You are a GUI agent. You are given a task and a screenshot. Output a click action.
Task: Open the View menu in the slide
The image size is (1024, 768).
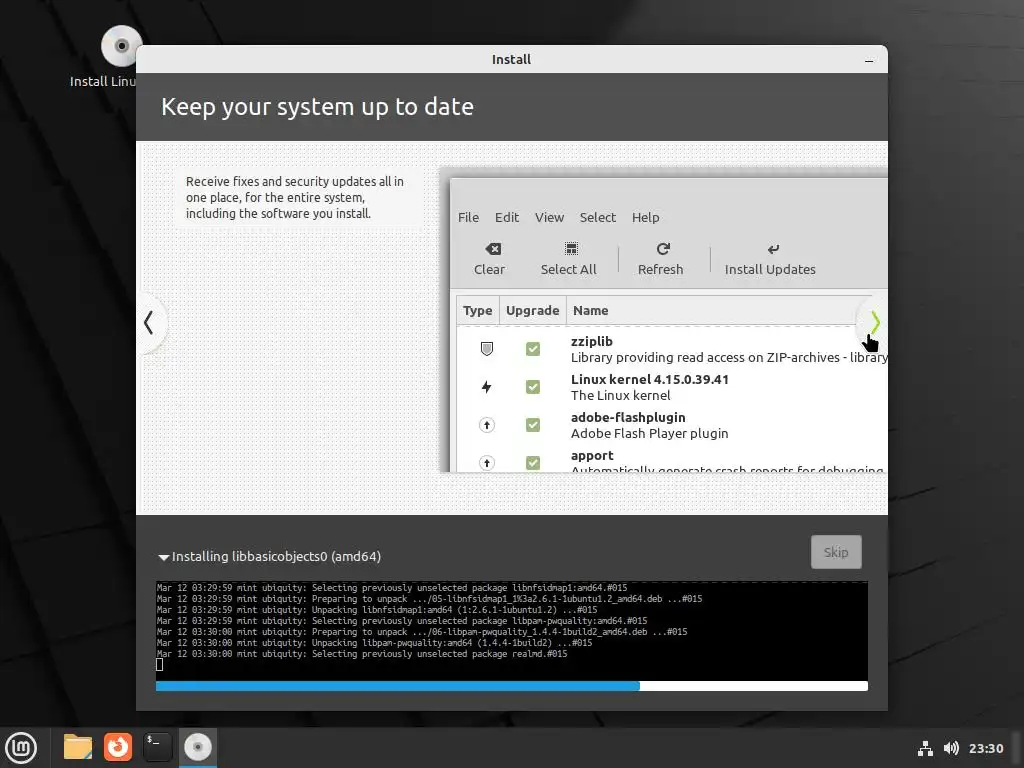[x=549, y=217]
